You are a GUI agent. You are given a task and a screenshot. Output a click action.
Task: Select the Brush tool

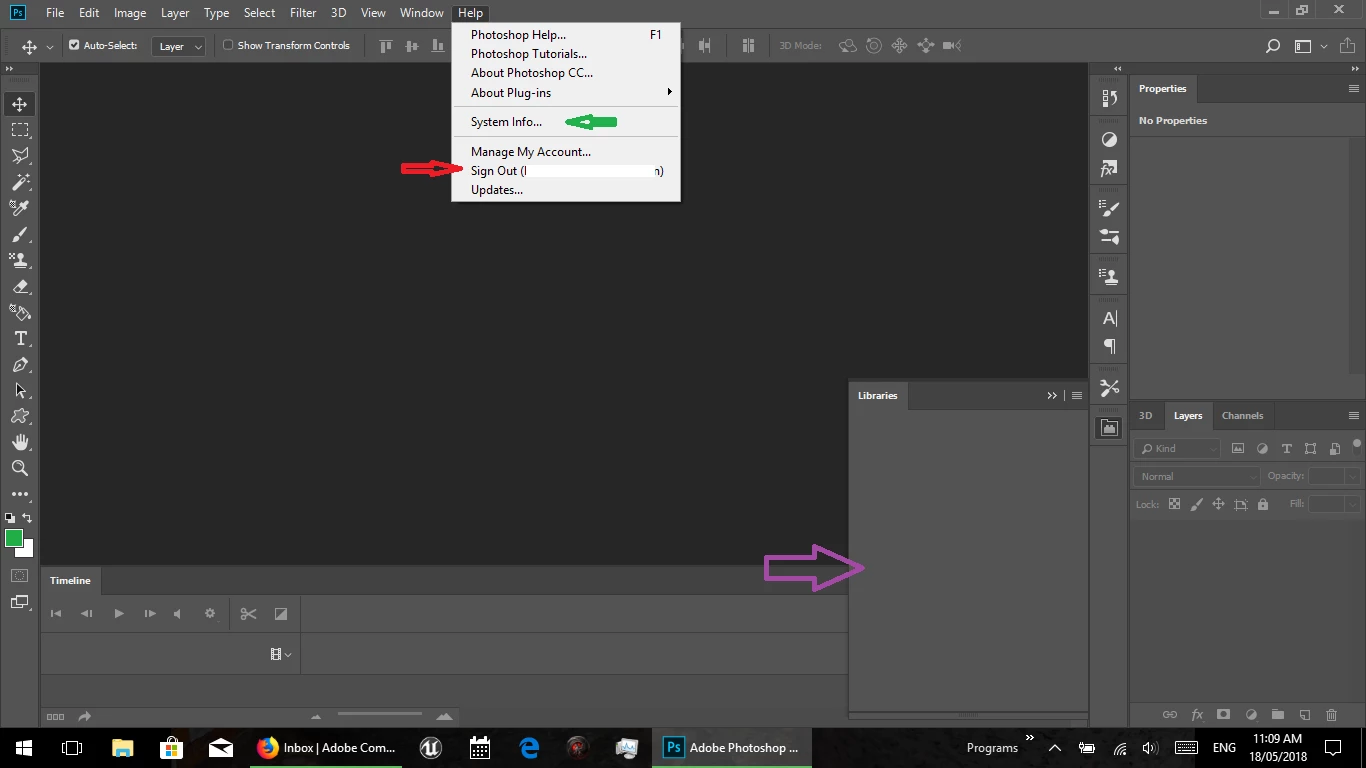tap(19, 234)
